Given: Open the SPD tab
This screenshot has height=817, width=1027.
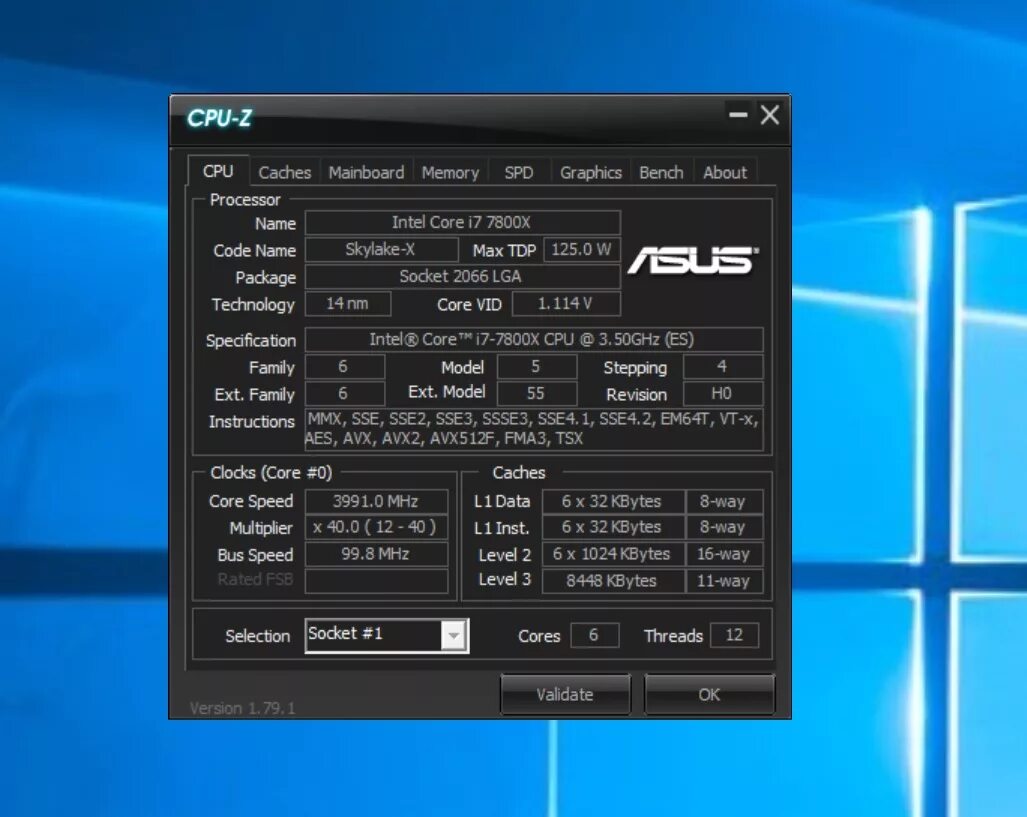Looking at the screenshot, I should [519, 173].
